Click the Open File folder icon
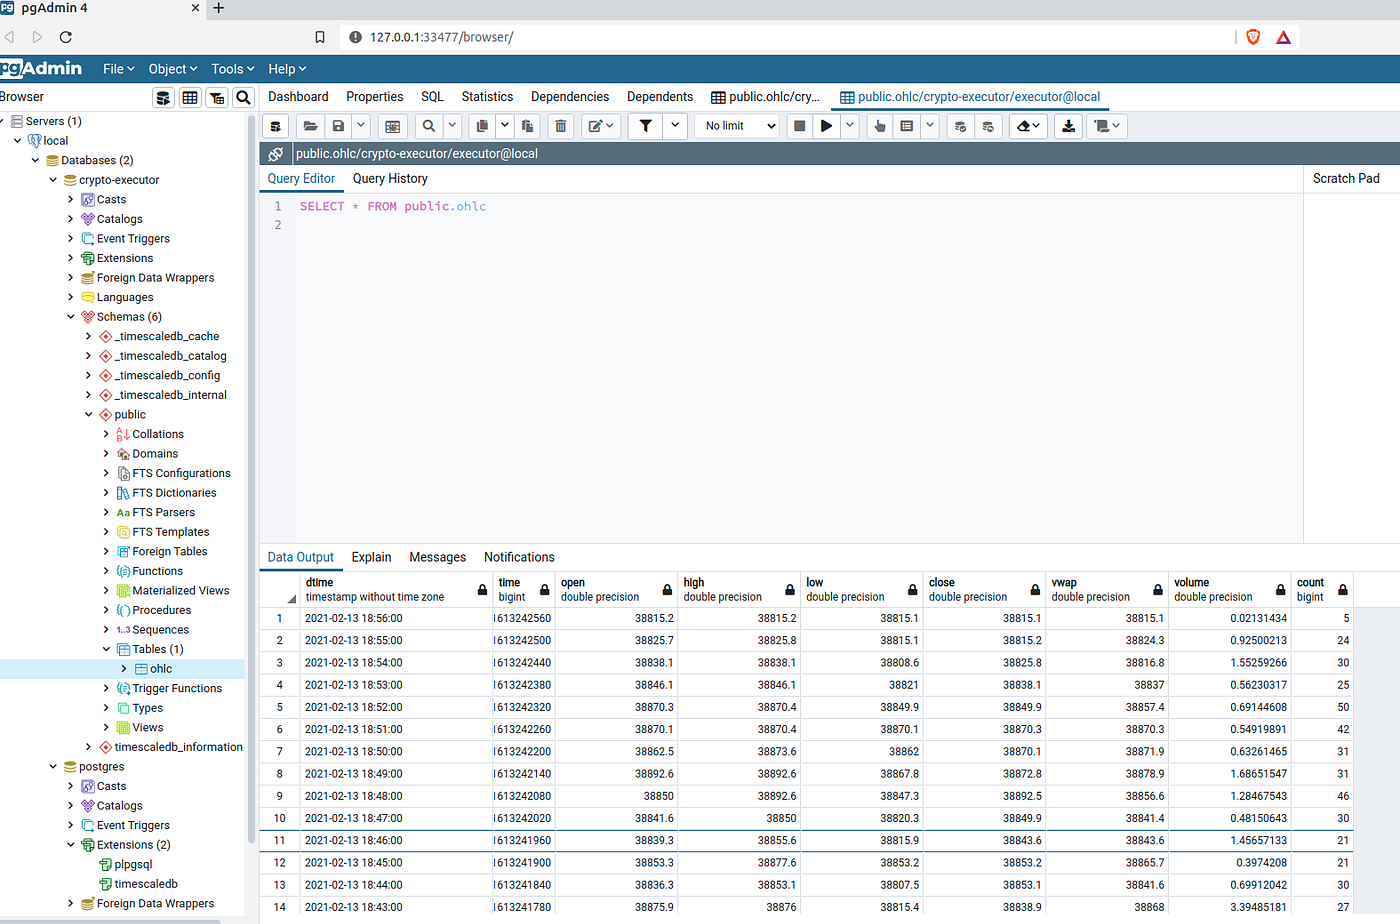The height and width of the screenshot is (924, 1400). click(311, 126)
